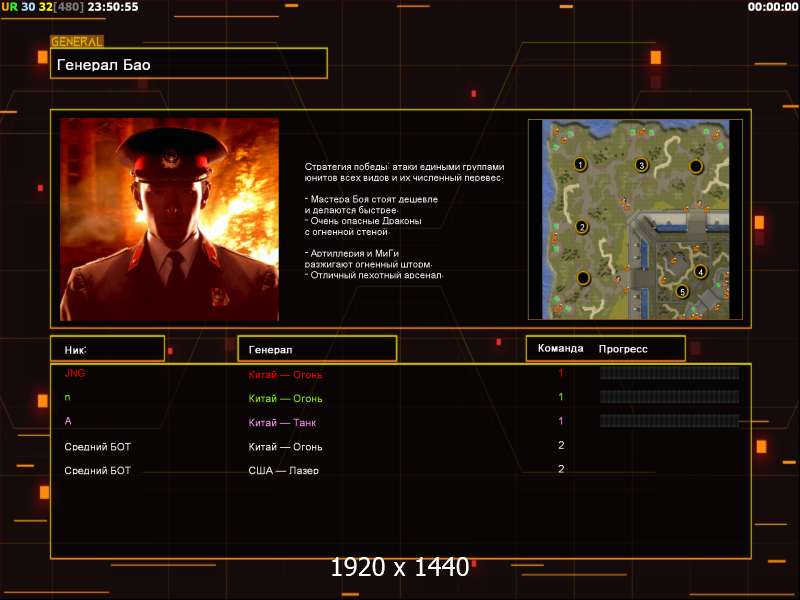Click the empty start marker below marker 2
The height and width of the screenshot is (600, 800).
point(583,278)
